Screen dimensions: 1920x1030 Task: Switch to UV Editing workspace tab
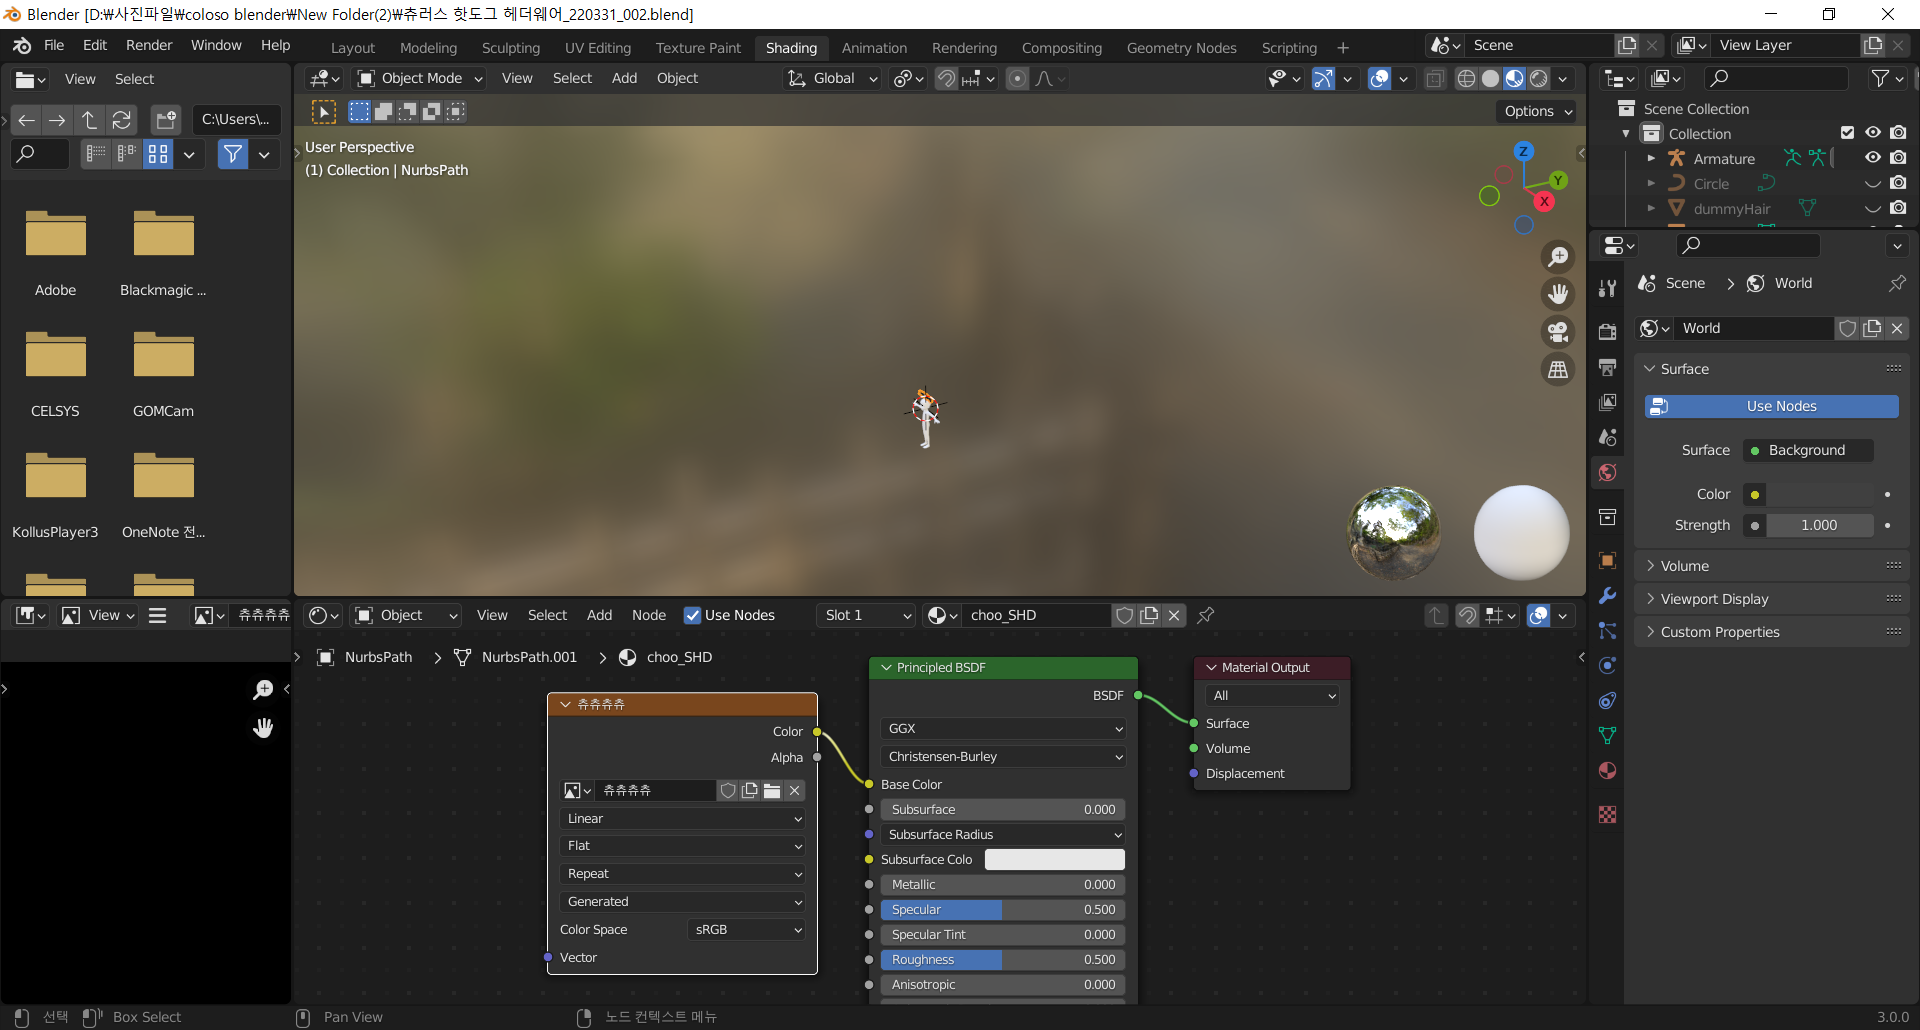click(598, 48)
